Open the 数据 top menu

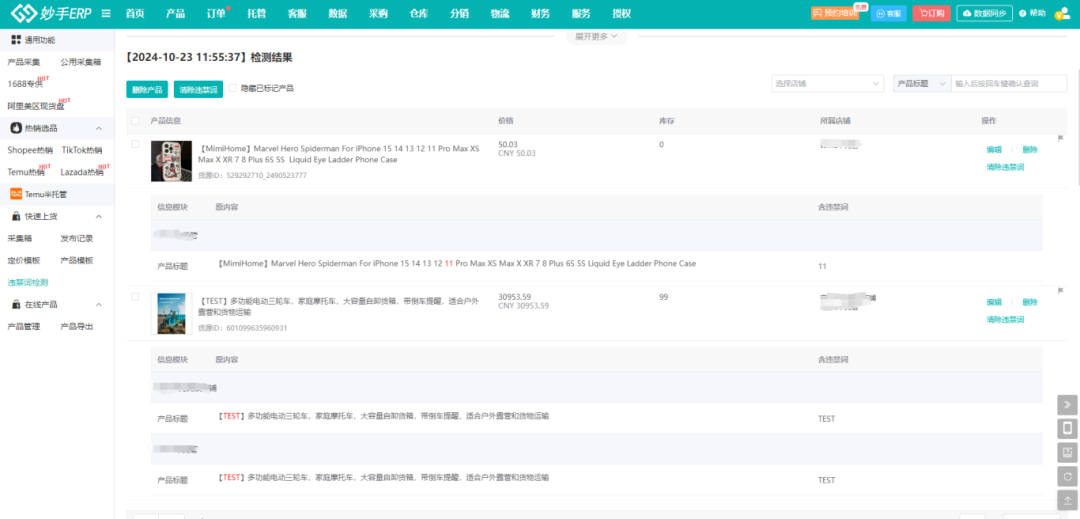pyautogui.click(x=338, y=14)
